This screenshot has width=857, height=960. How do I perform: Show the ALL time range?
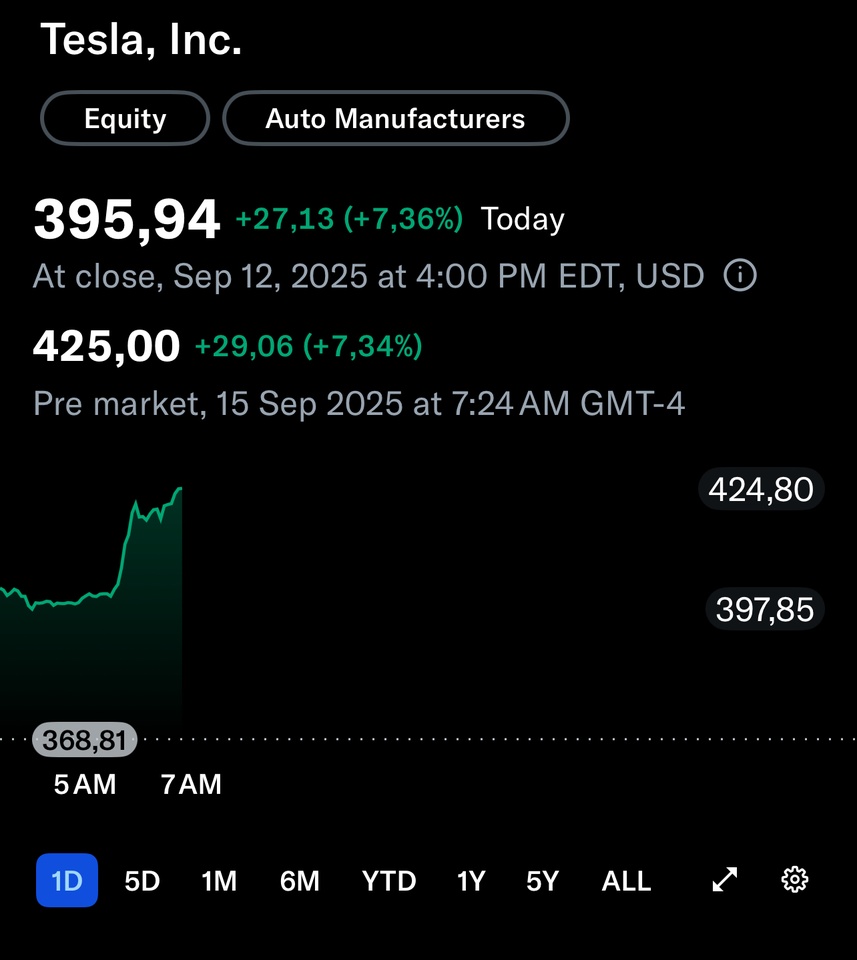coord(626,881)
